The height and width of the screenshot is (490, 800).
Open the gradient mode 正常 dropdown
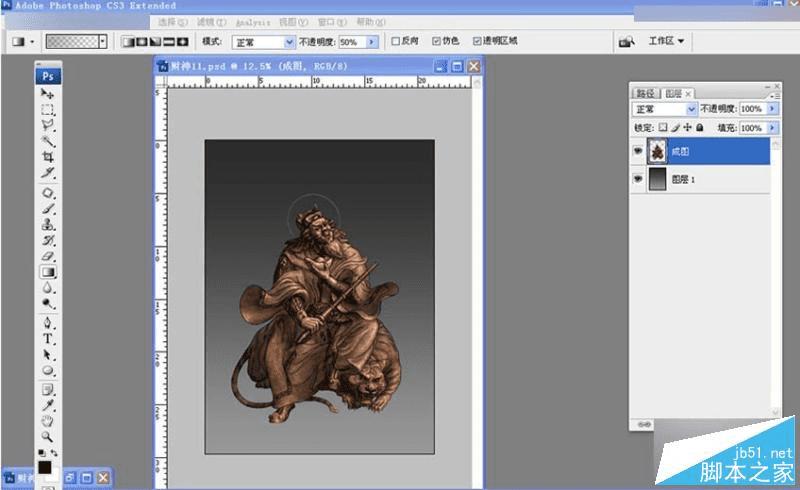coord(290,42)
